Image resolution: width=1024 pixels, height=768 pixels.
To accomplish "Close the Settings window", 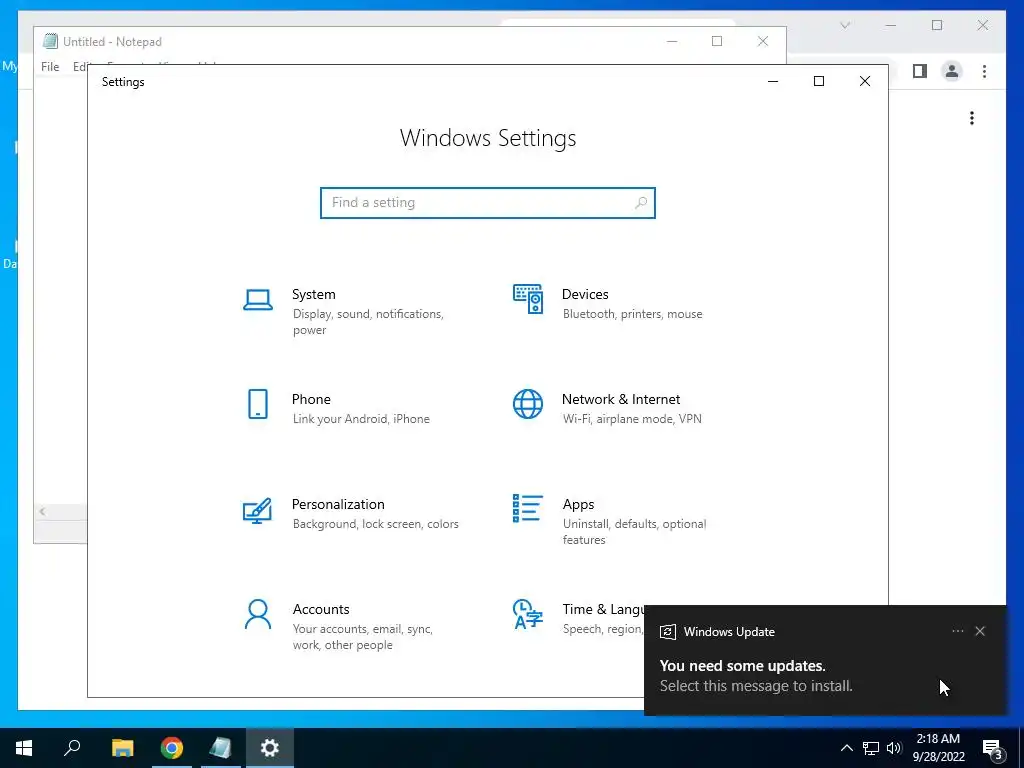I will (865, 81).
